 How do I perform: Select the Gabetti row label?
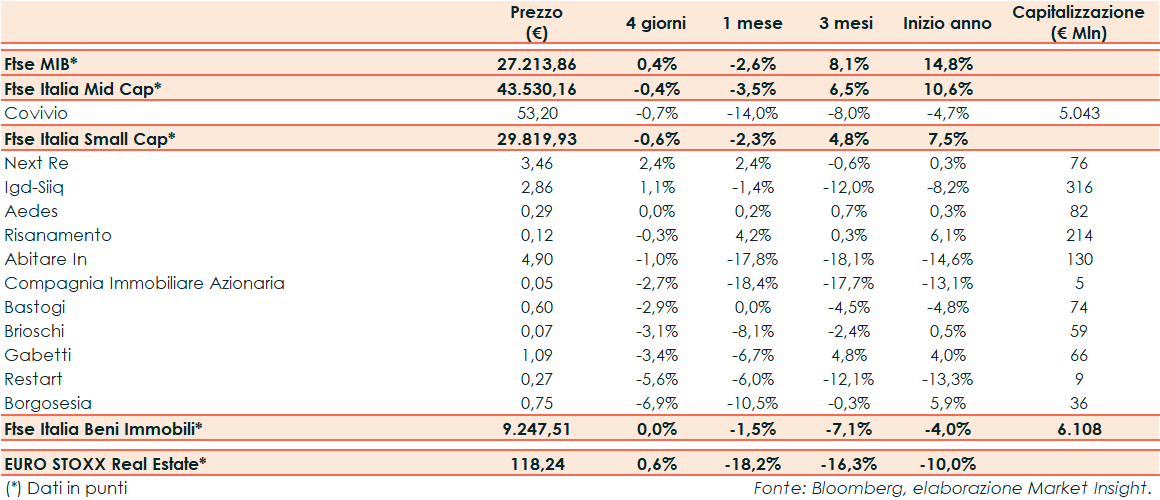(x=37, y=355)
